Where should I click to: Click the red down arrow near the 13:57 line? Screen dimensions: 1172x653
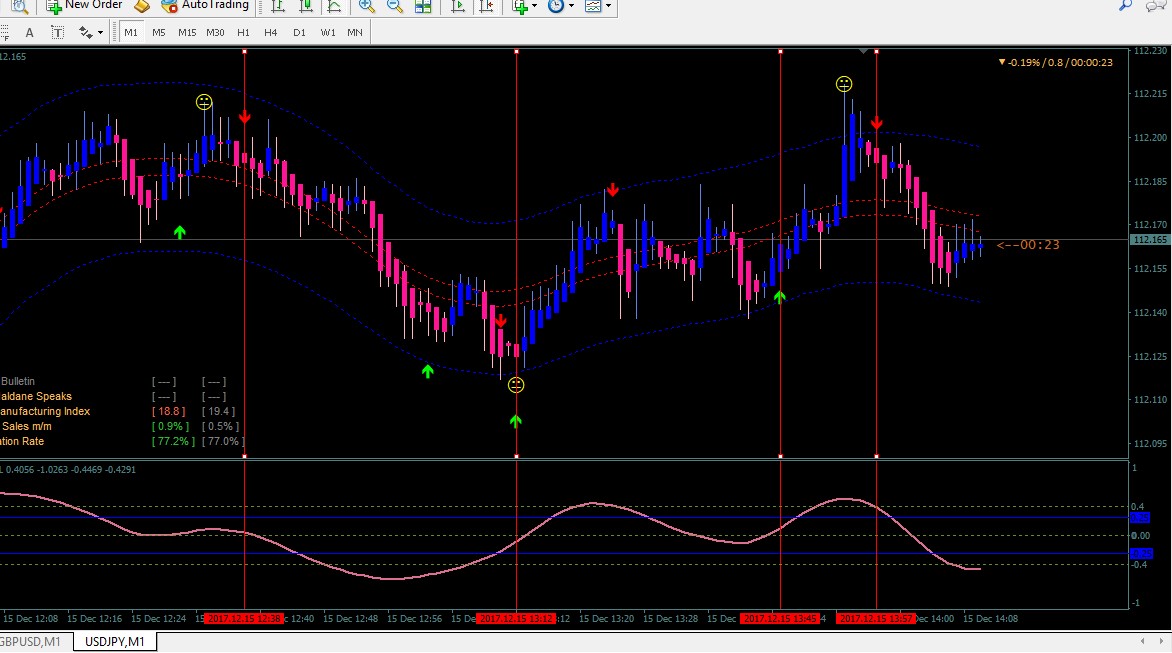(x=877, y=123)
